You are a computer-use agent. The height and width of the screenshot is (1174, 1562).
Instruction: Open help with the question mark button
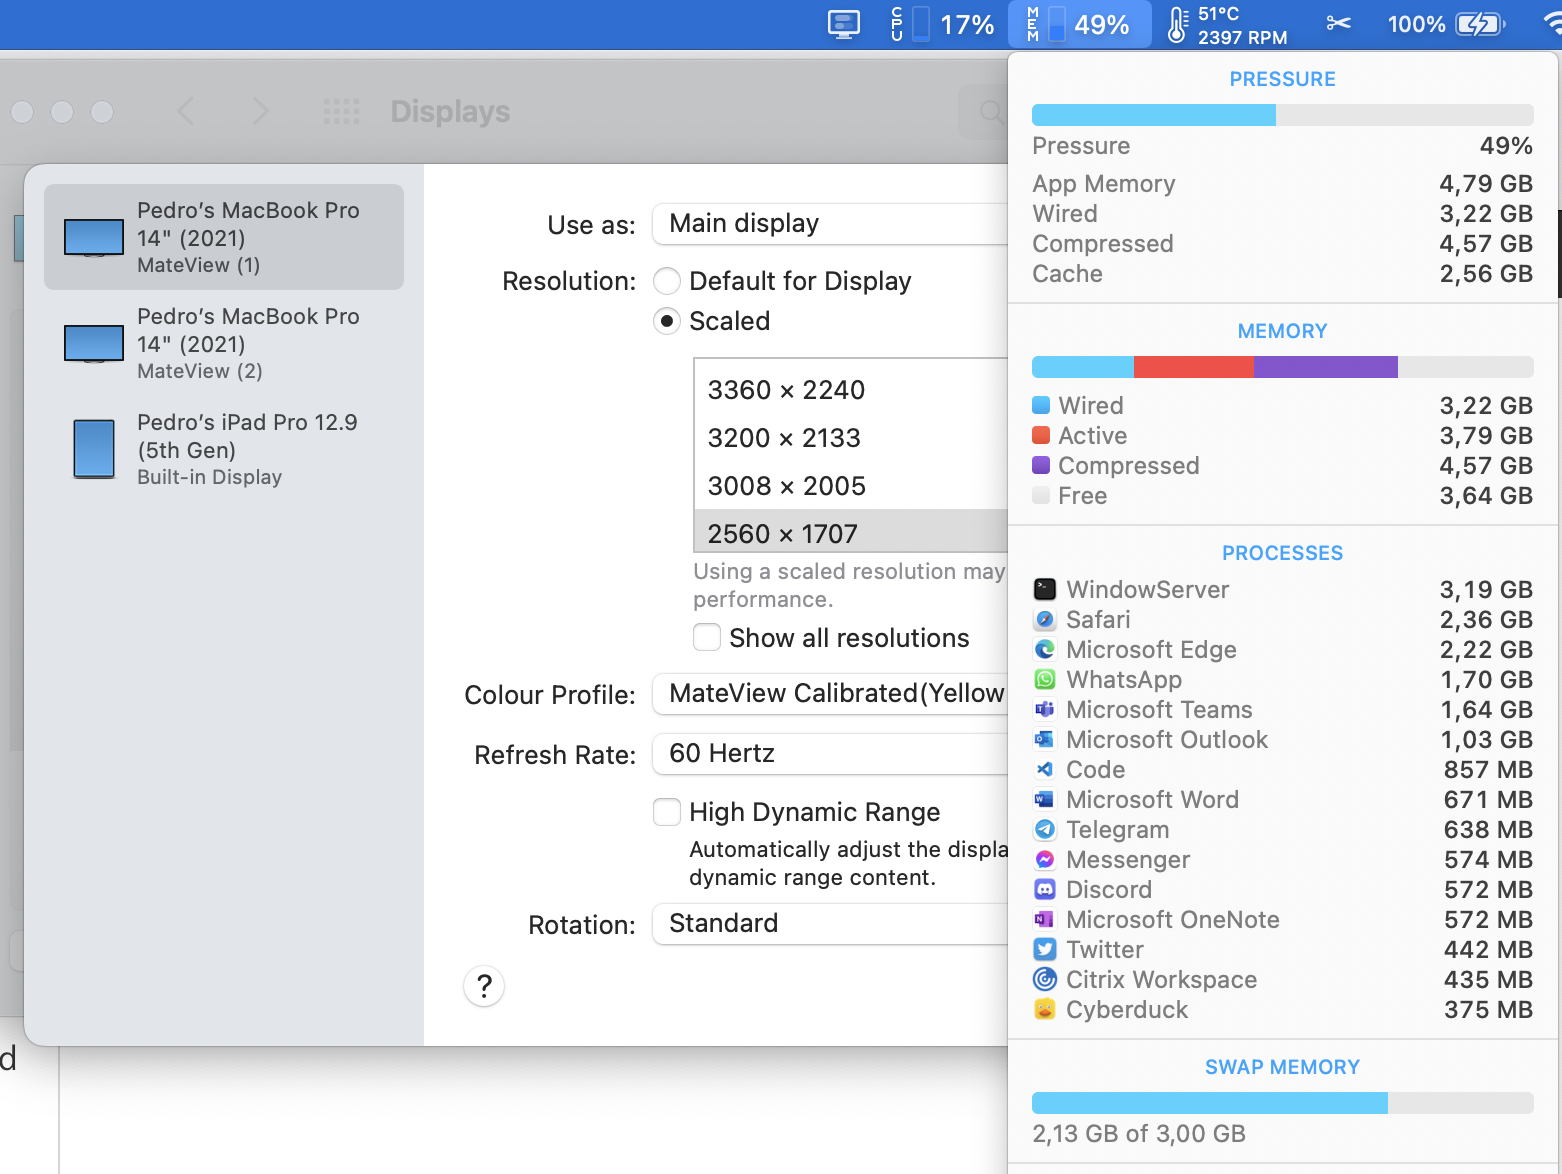pos(484,986)
